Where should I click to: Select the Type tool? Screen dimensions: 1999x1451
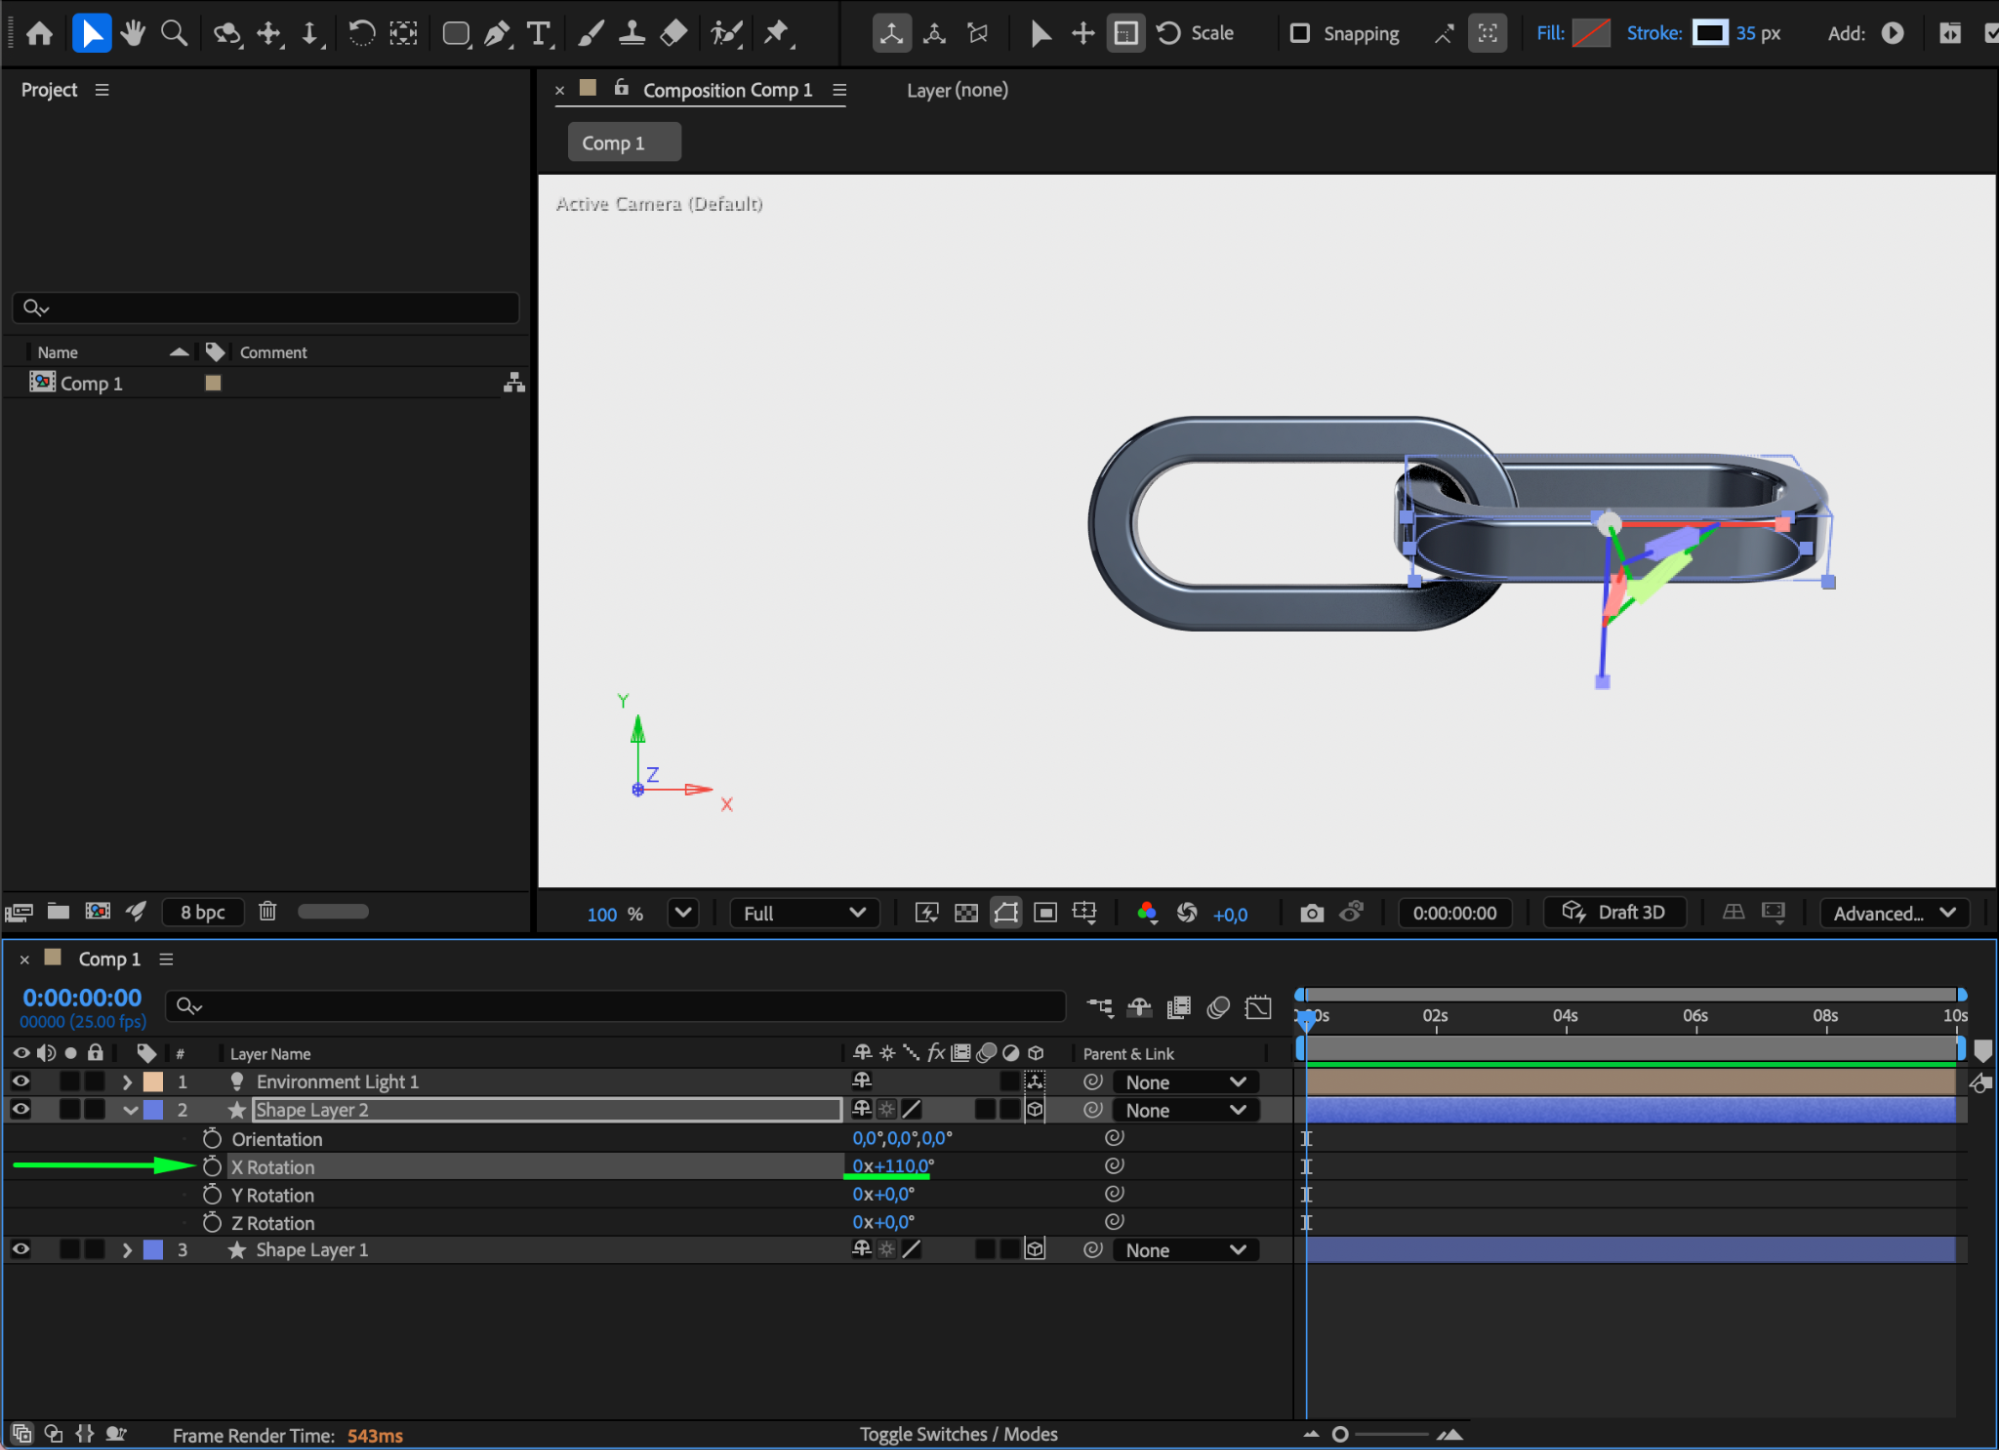pos(539,33)
